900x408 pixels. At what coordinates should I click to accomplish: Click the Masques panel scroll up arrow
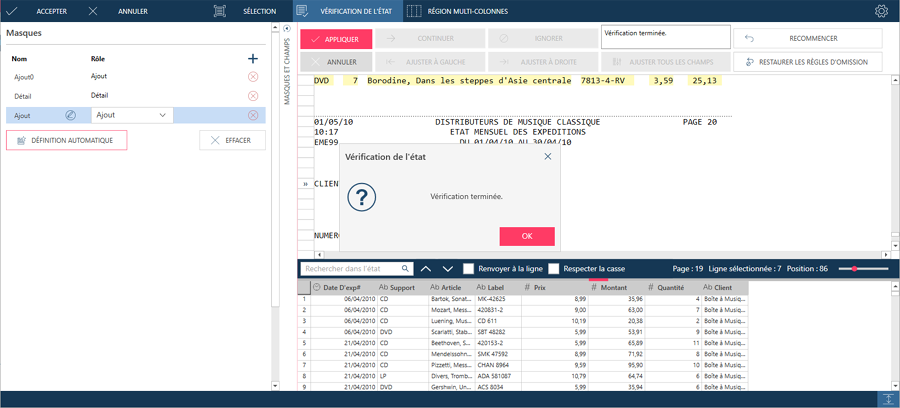pos(274,26)
